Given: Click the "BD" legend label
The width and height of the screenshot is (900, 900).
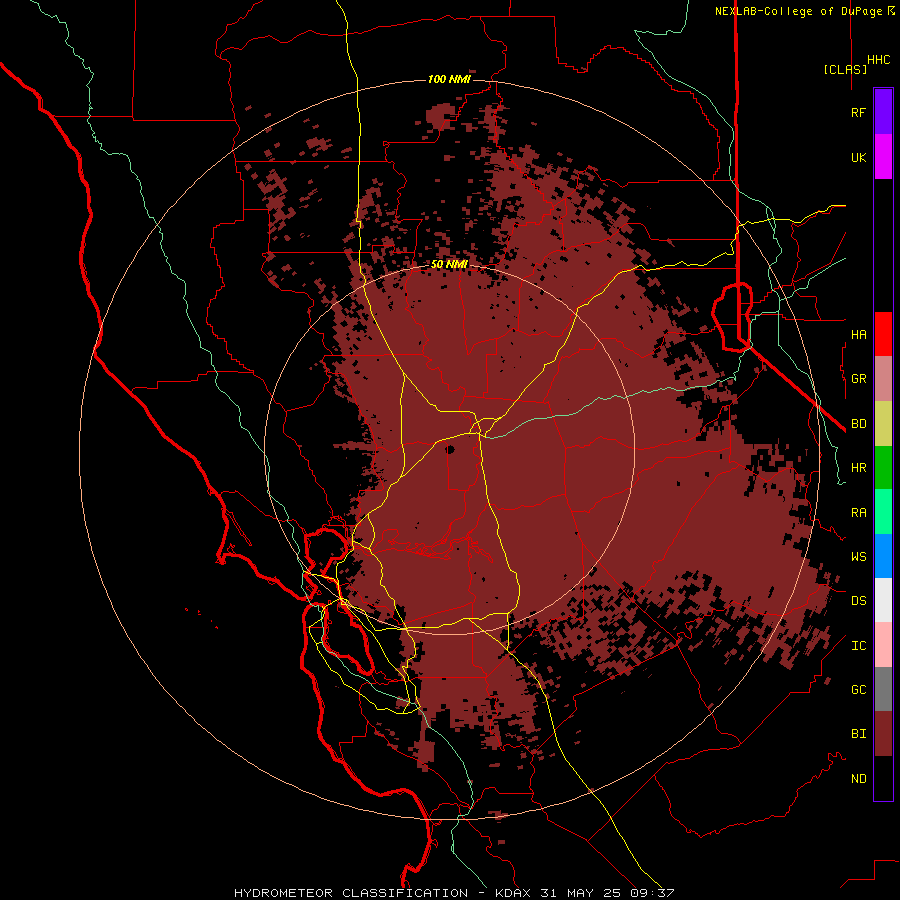Looking at the screenshot, I should 858,424.
